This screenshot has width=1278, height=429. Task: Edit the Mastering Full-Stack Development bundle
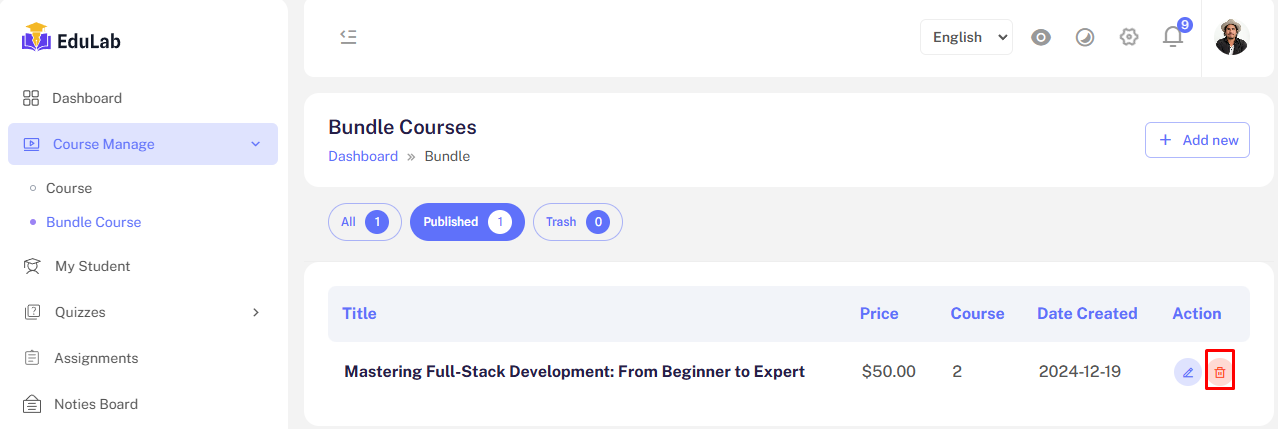(x=1187, y=372)
